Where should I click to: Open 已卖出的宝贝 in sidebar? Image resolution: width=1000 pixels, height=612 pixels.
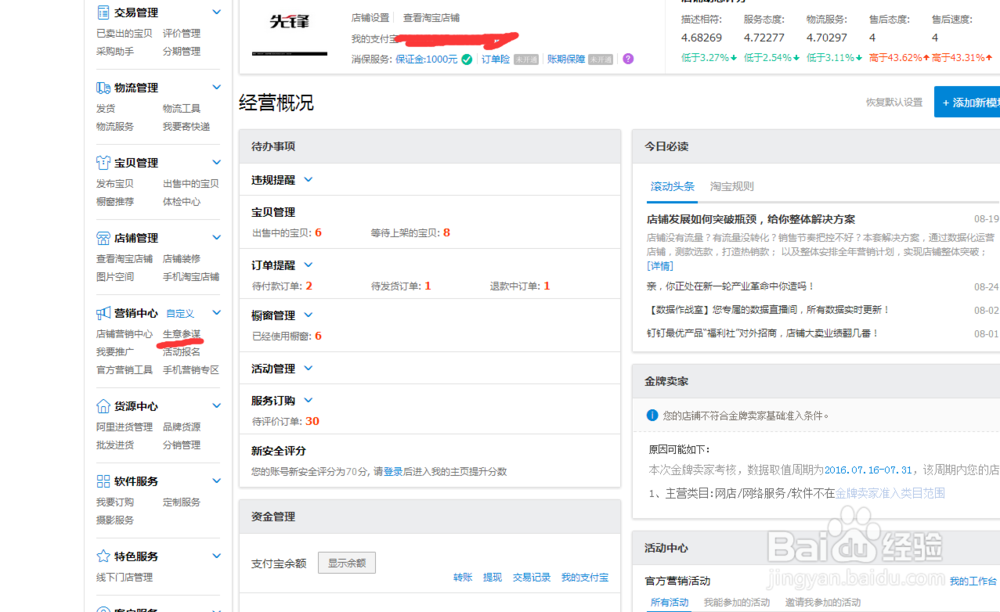124,33
